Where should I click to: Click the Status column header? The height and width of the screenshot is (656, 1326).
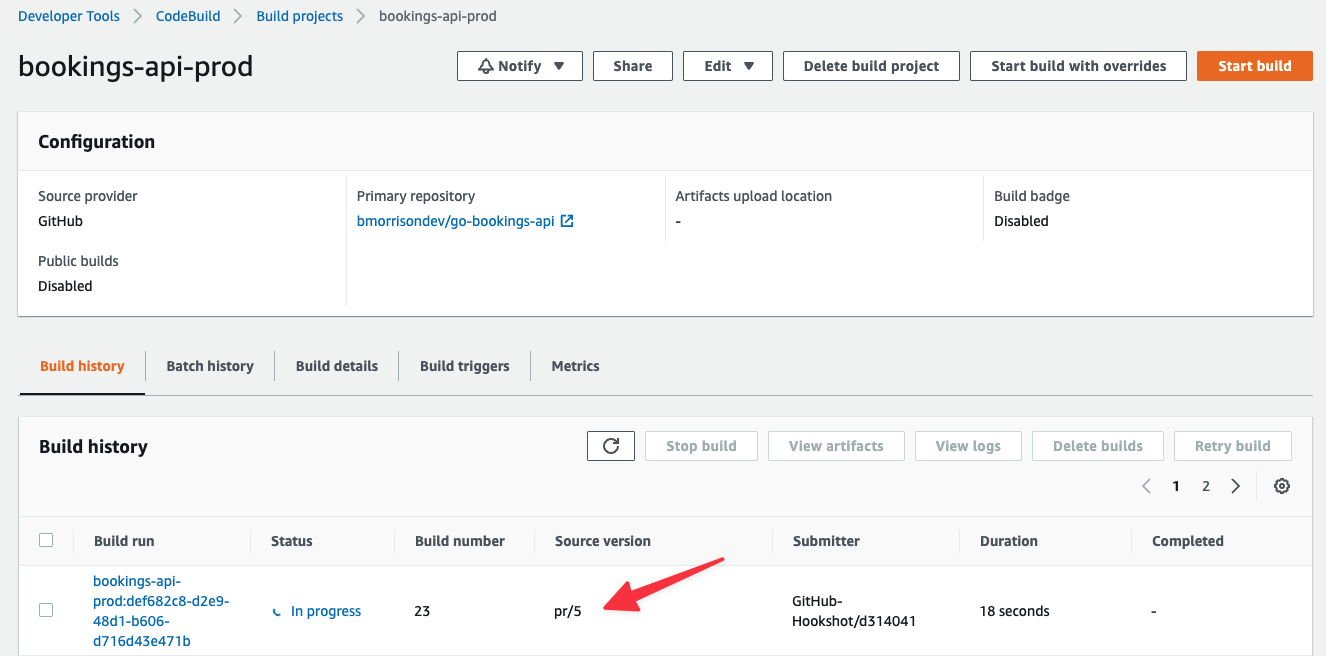point(292,541)
